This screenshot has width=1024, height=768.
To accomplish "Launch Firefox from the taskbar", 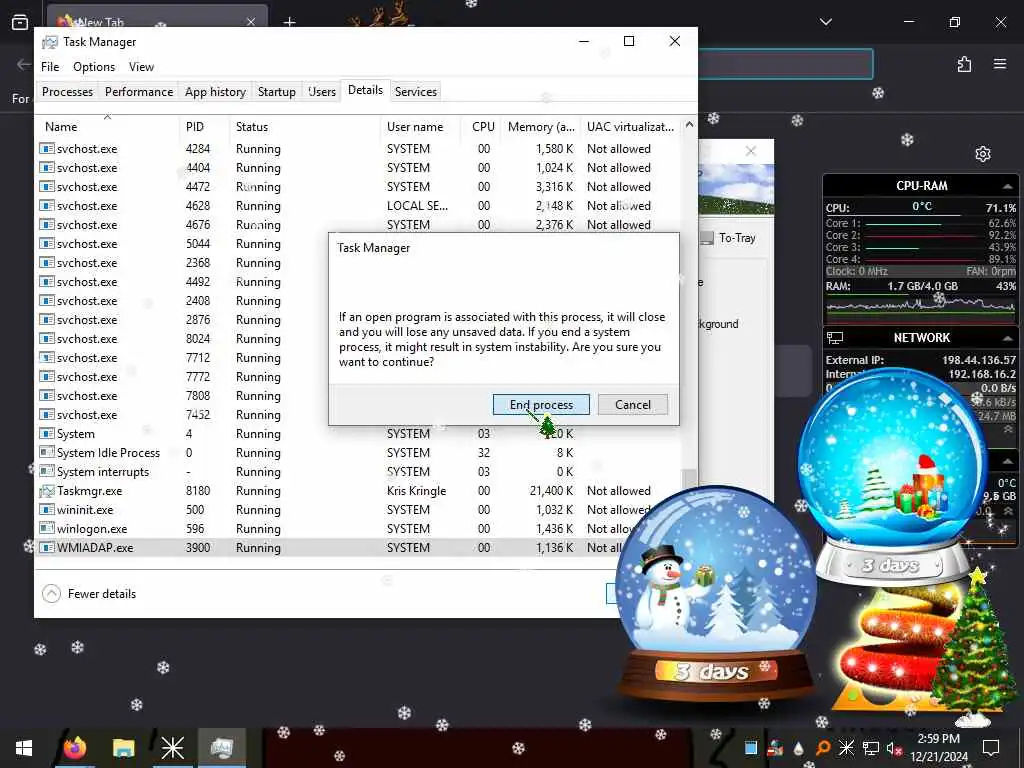I will click(x=74, y=748).
